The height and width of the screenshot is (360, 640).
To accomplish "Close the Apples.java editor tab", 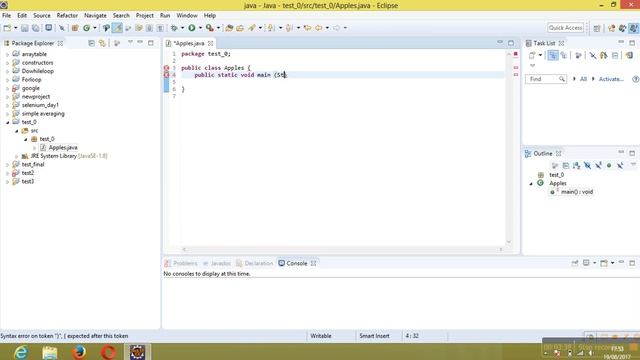I will (211, 43).
